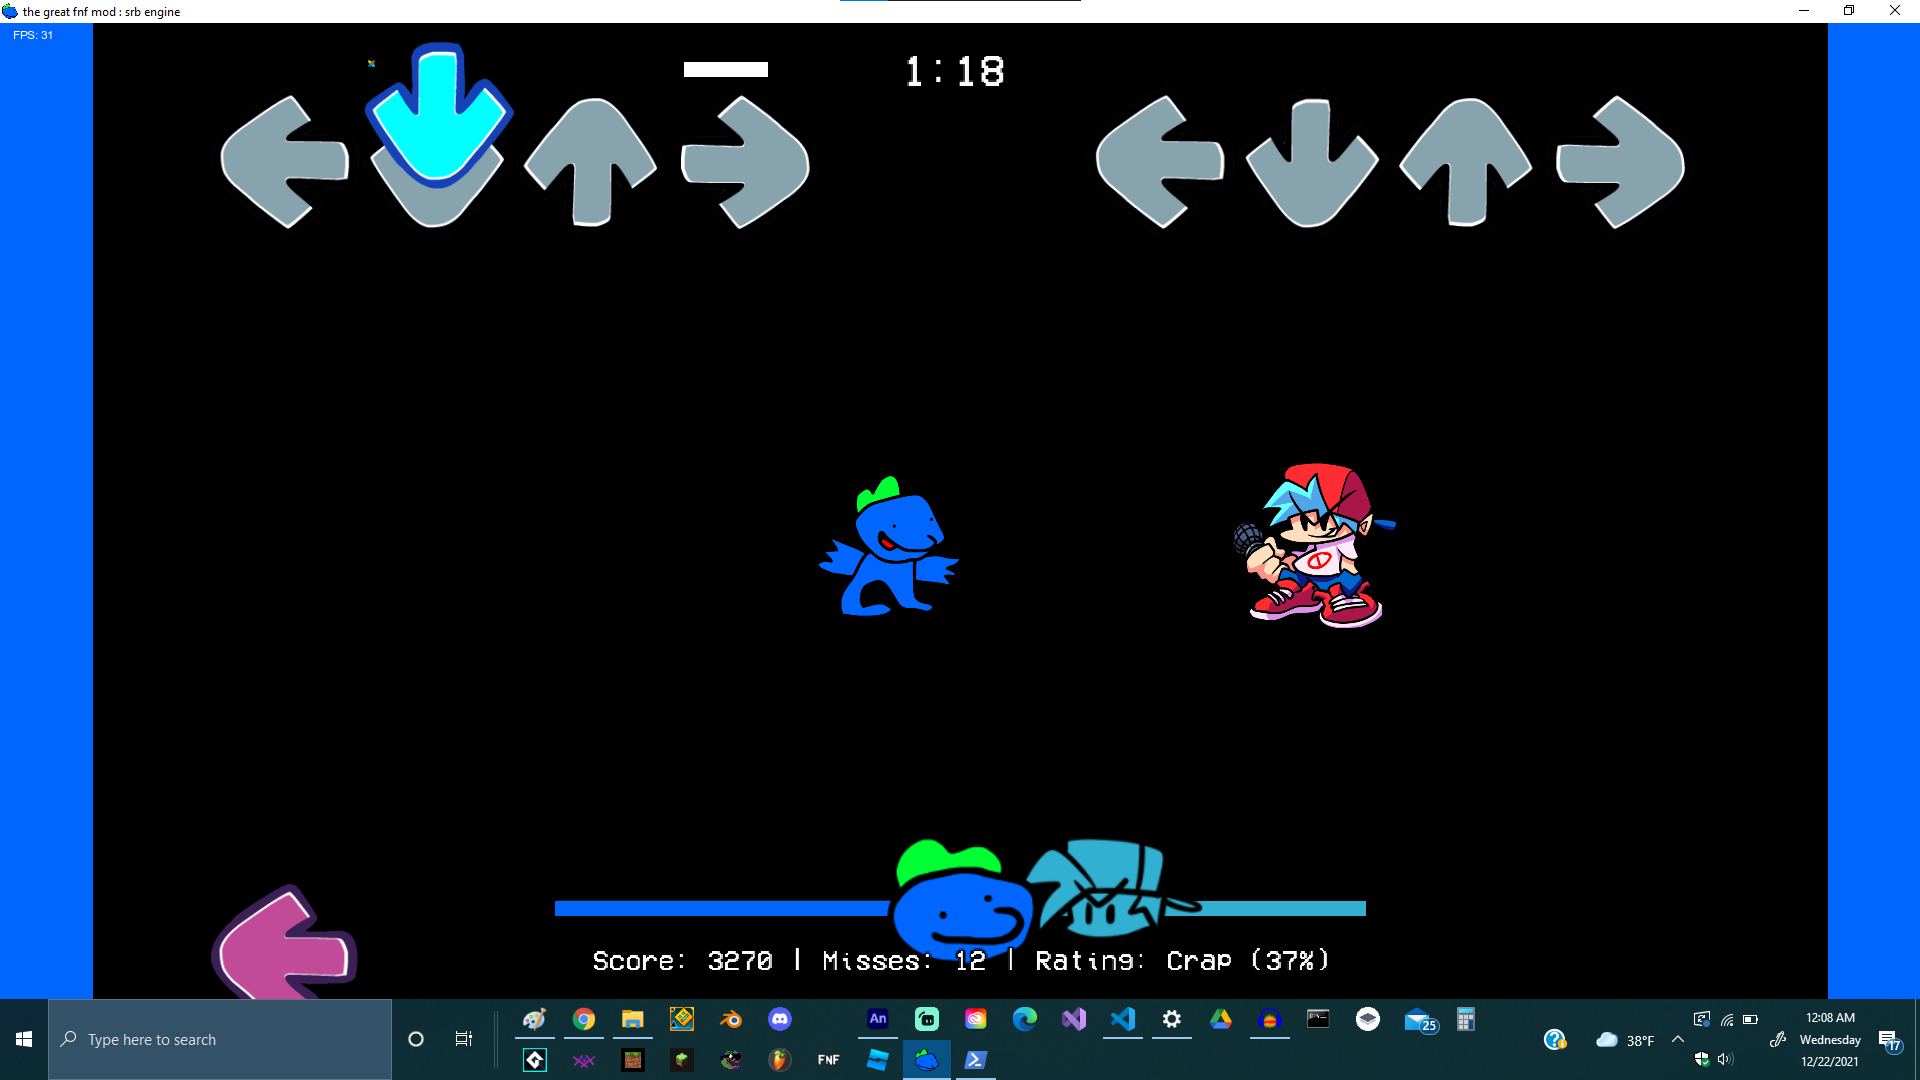Toggle Wi-Fi from the system tray
Screen dimensions: 1920x1080
click(x=1727, y=1019)
